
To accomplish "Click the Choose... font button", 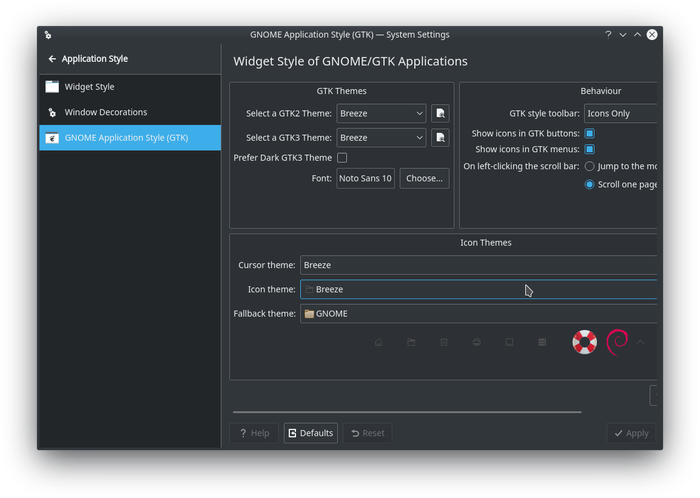I will coord(424,178).
